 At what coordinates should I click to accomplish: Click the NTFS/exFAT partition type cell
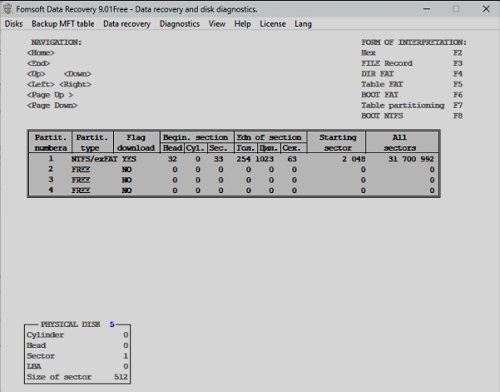tap(94, 159)
